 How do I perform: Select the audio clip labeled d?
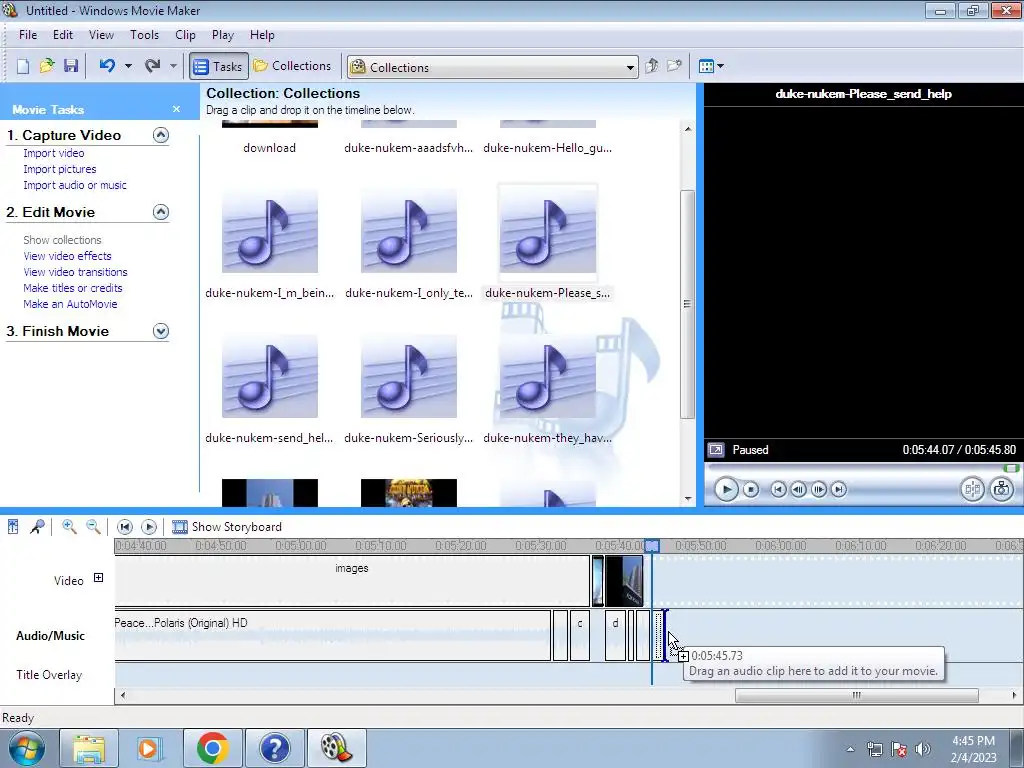[x=615, y=635]
